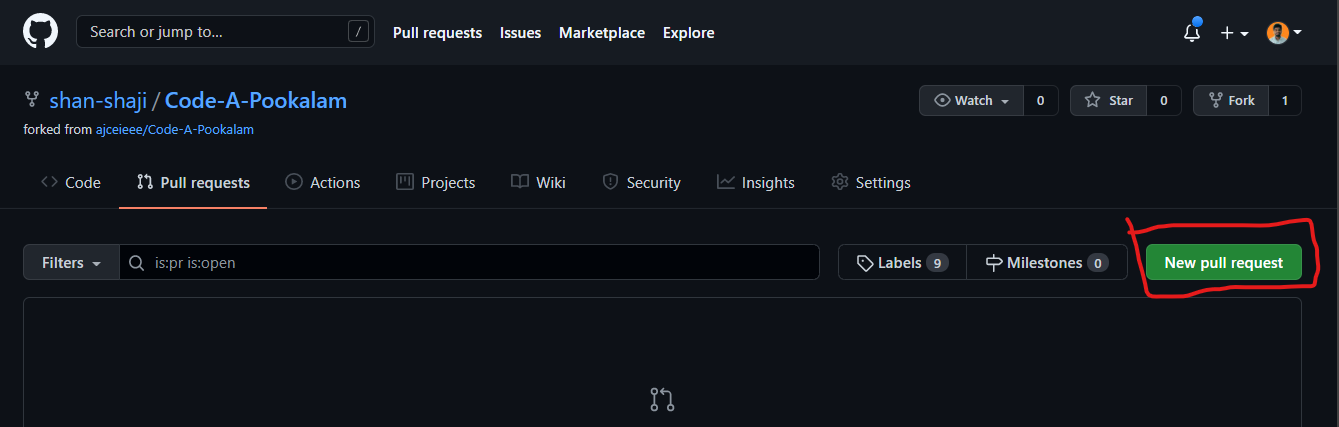Click the stargazers count 0
This screenshot has height=427, width=1339.
(x=1163, y=101)
